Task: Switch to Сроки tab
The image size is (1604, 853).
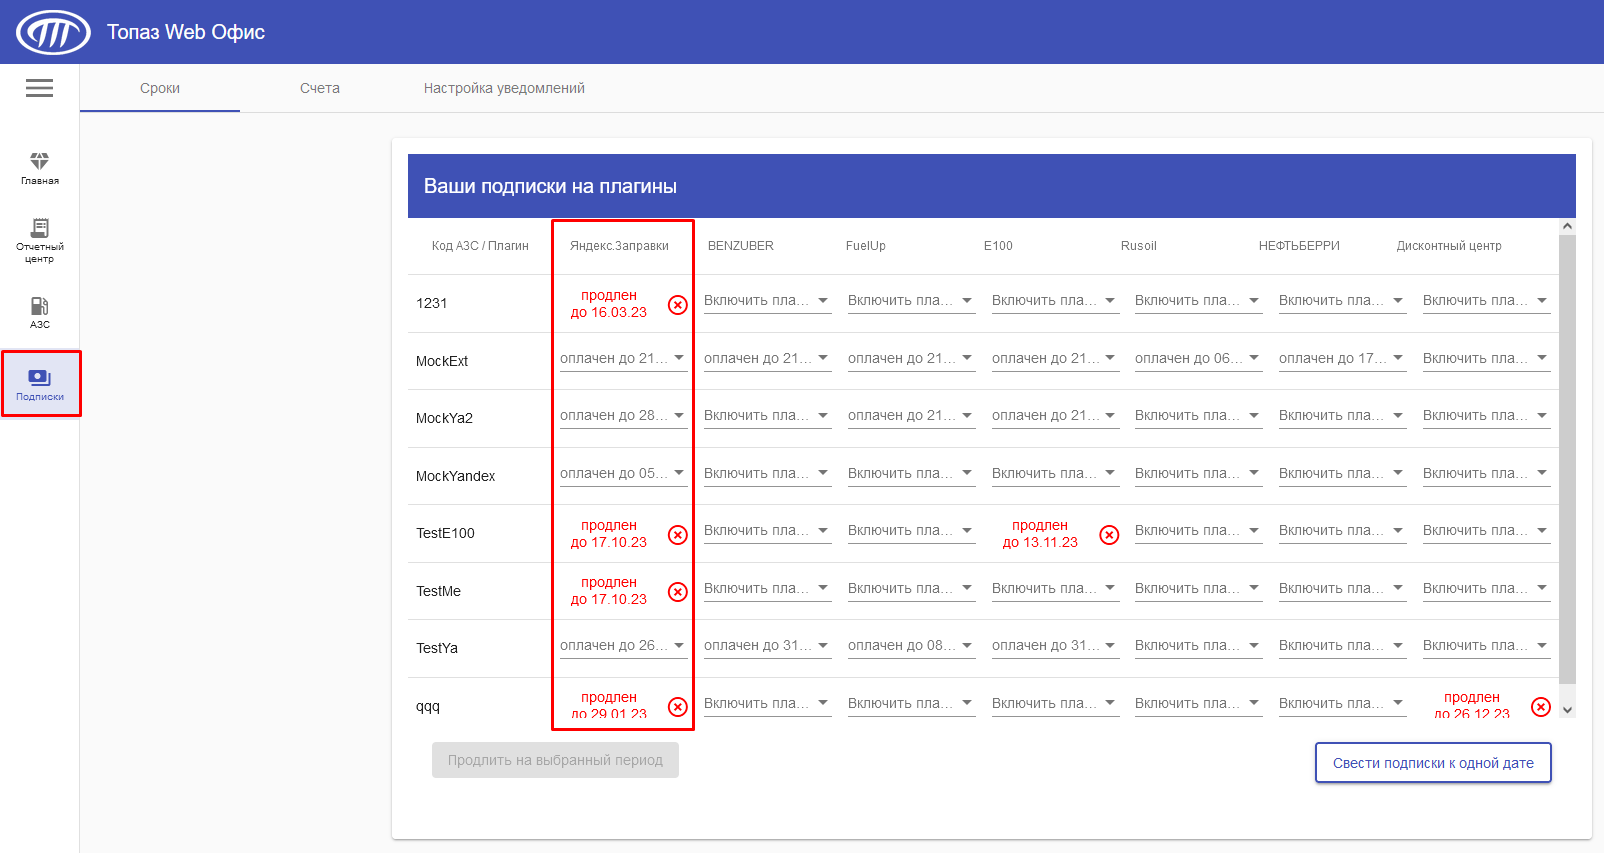Action: click(160, 88)
